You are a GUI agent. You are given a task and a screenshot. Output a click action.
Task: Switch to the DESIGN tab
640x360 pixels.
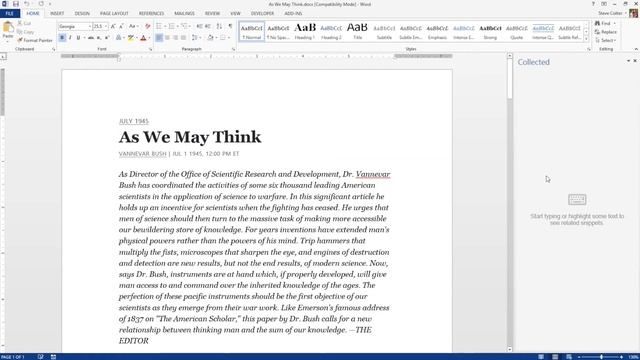[x=82, y=13]
